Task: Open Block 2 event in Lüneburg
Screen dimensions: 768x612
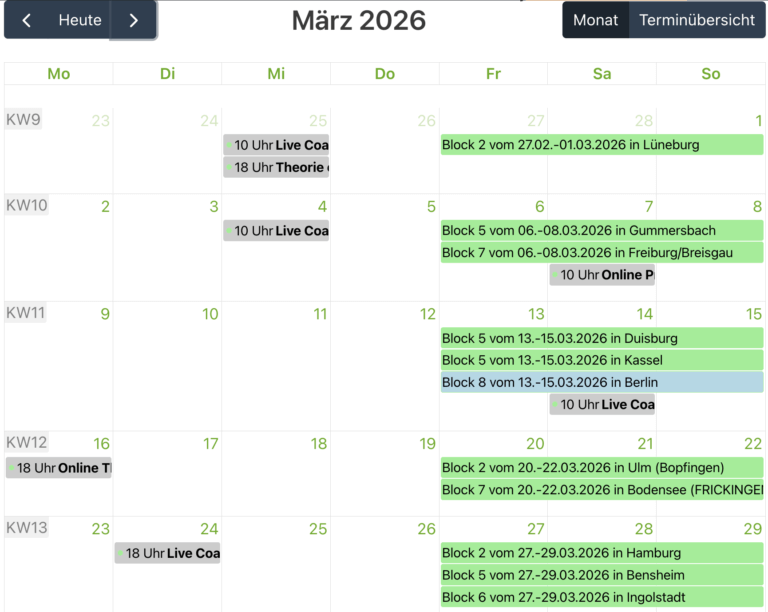Action: pyautogui.click(x=601, y=145)
